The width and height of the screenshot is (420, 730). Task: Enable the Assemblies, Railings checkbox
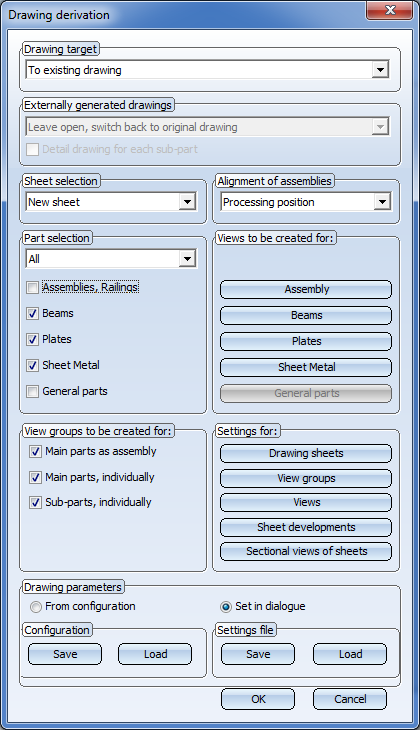[x=32, y=287]
